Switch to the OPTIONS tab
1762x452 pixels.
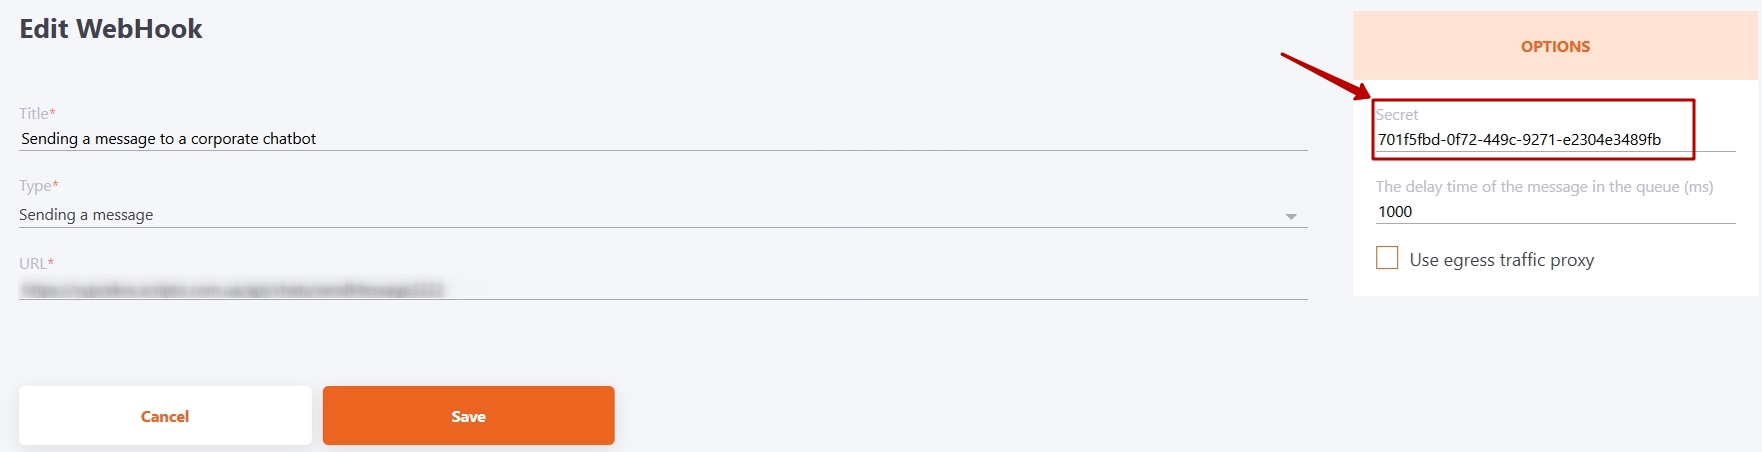[1555, 47]
